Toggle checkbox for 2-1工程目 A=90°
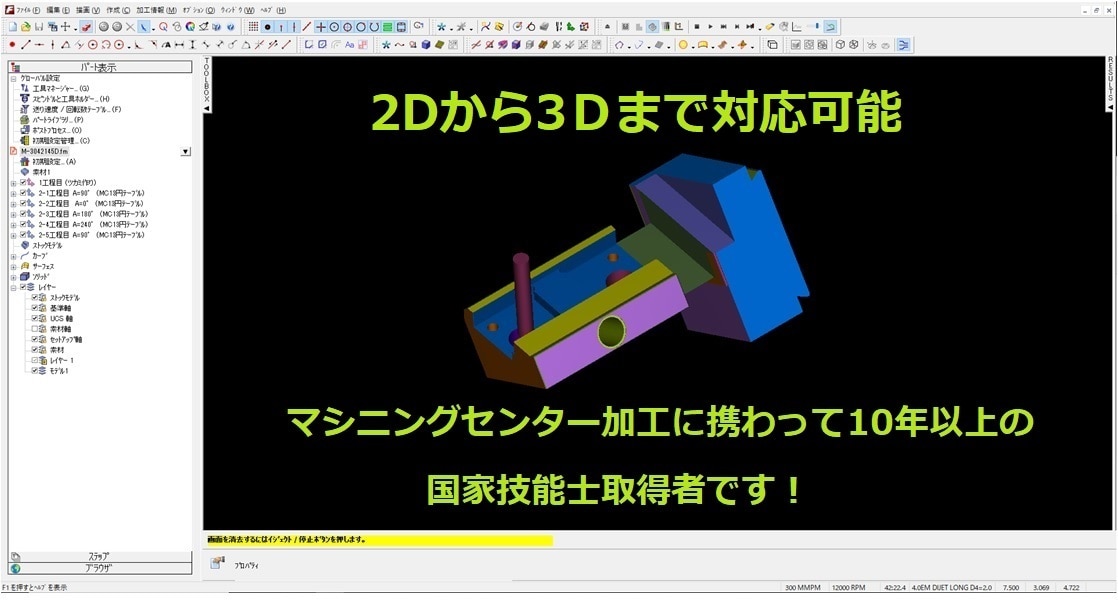Image resolution: width=1118 pixels, height=600 pixels. 23,193
